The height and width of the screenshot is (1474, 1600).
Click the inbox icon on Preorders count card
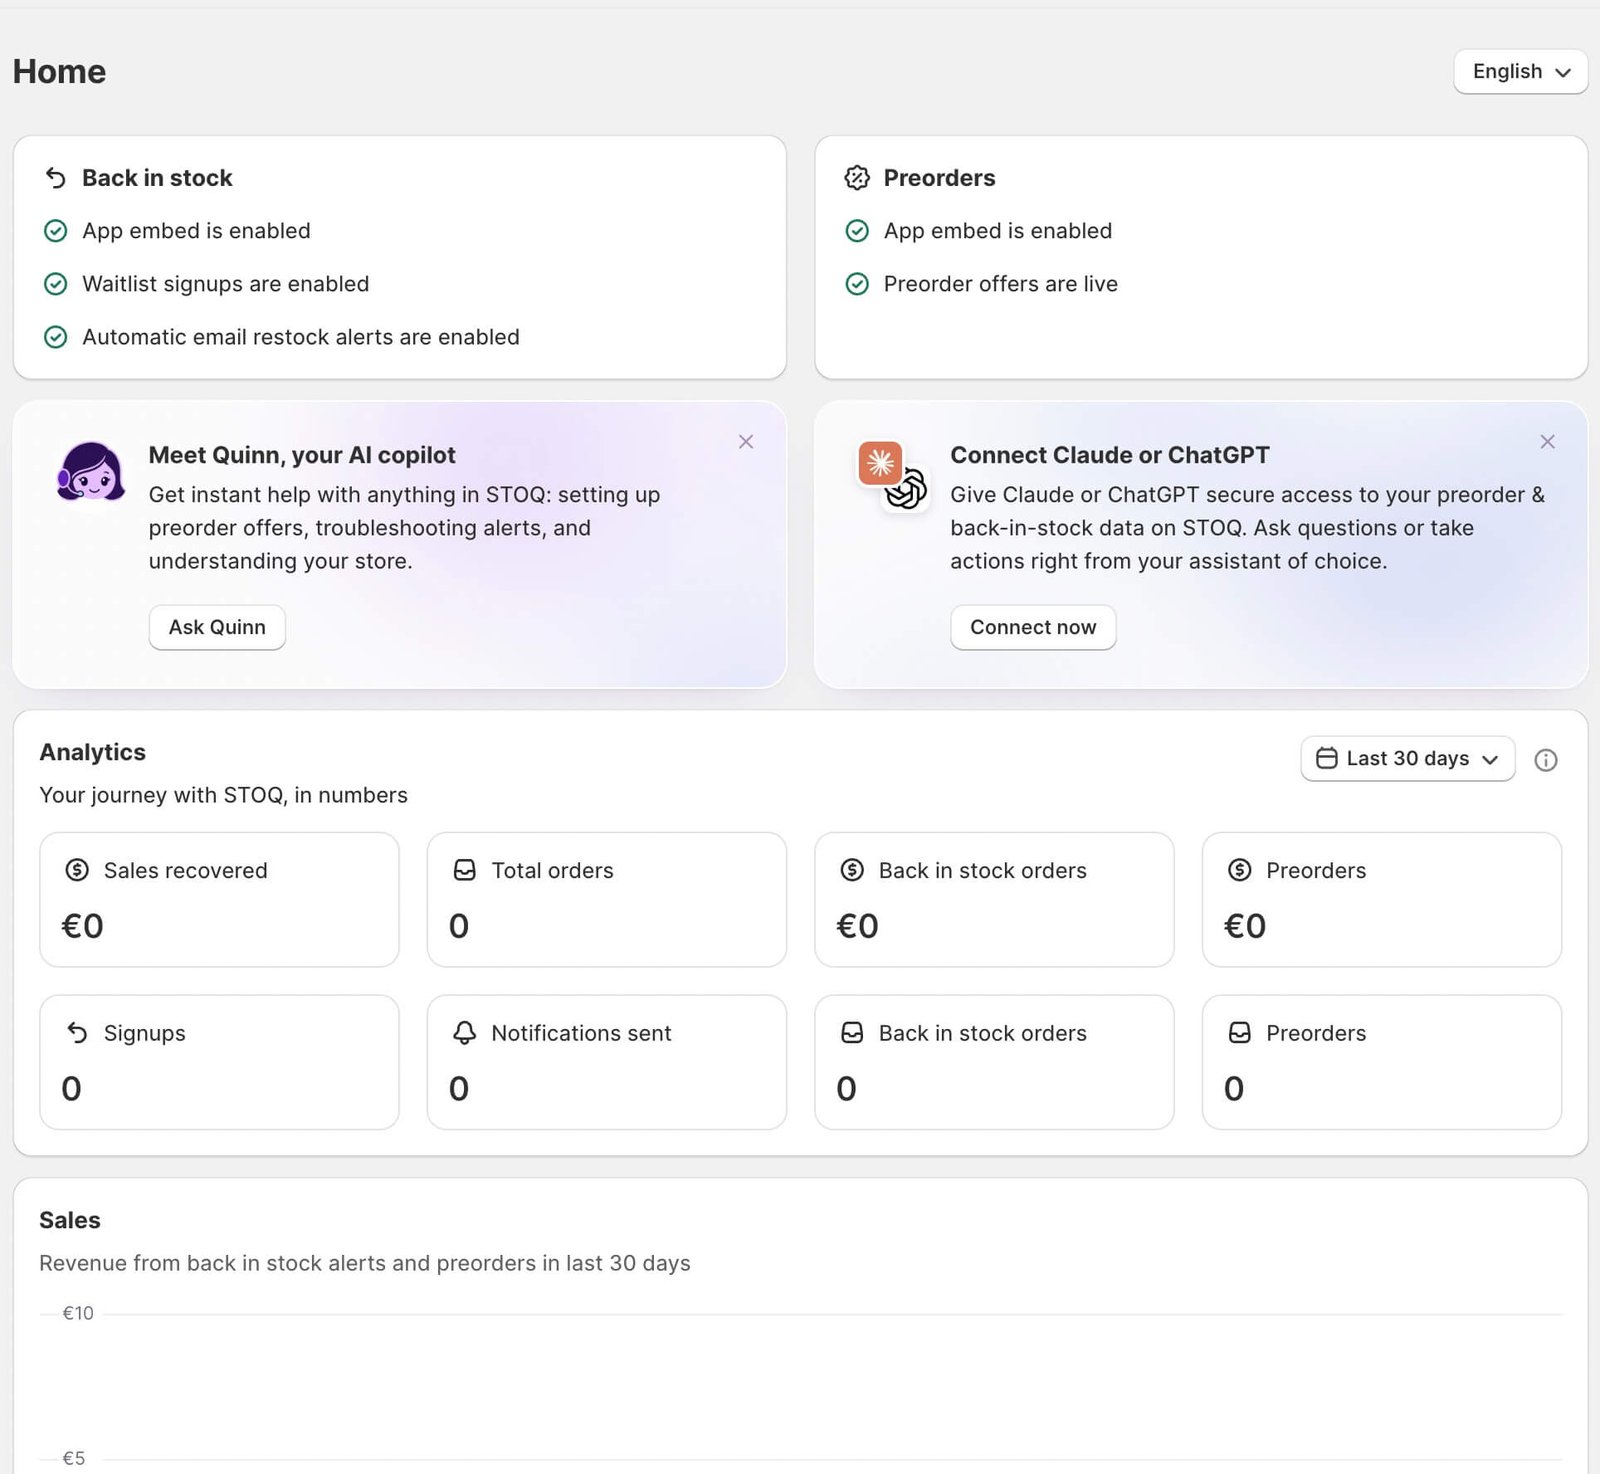tap(1240, 1033)
